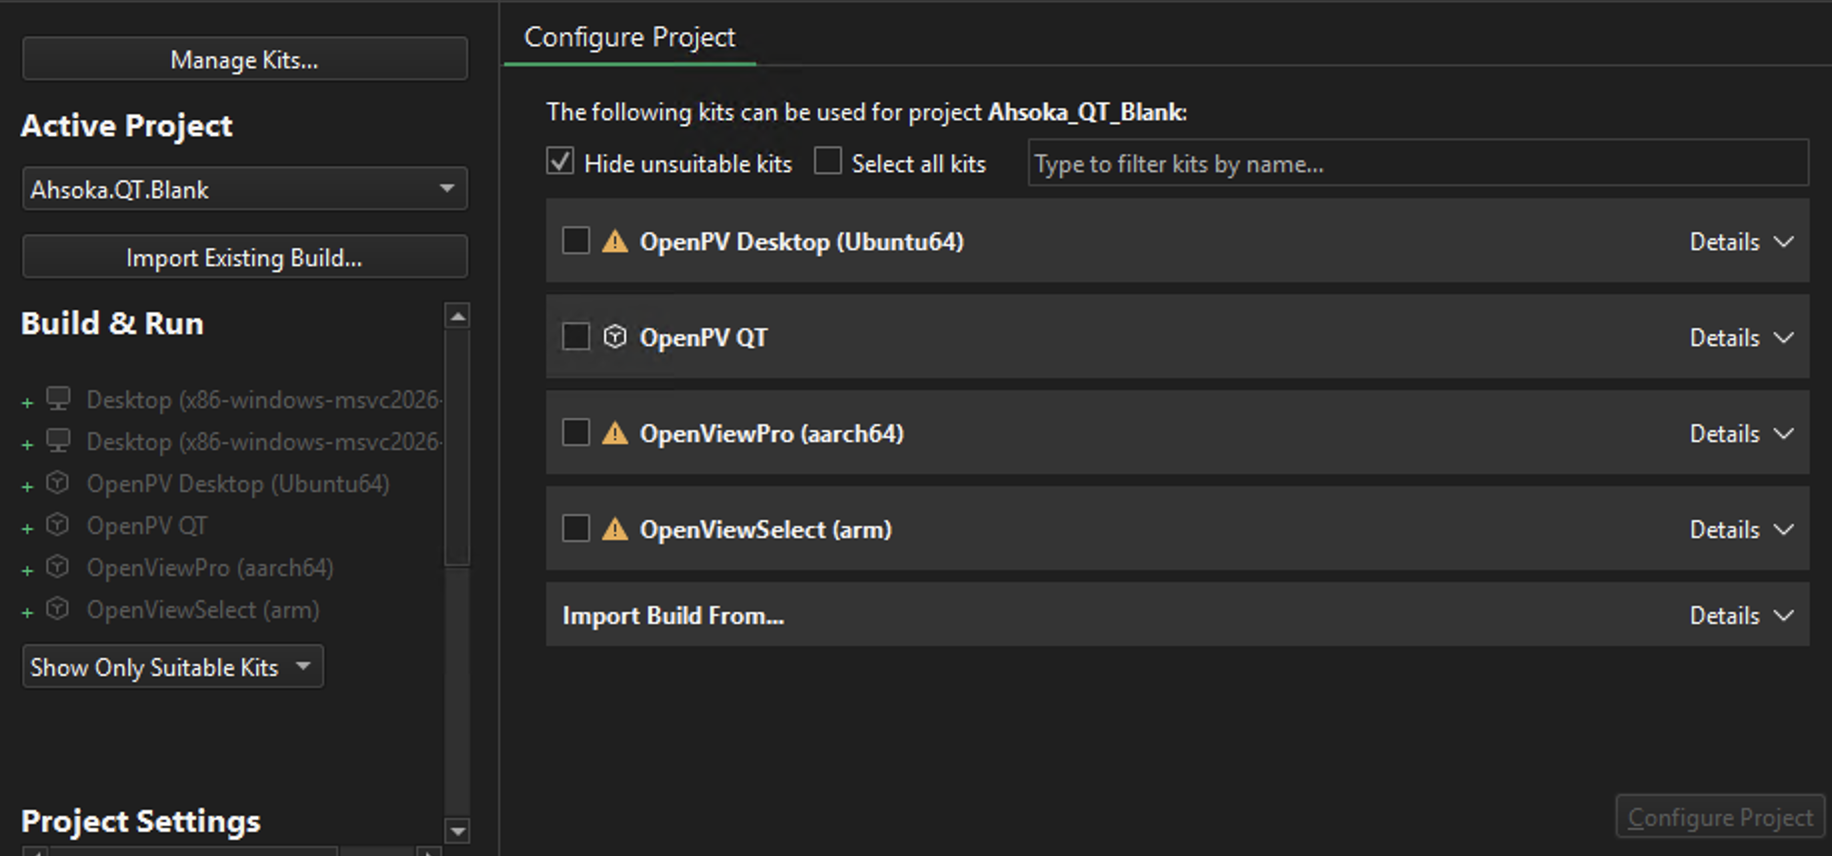Tick the OpenPV Desktop (Ubuntu64) kit checkbox

(x=576, y=241)
